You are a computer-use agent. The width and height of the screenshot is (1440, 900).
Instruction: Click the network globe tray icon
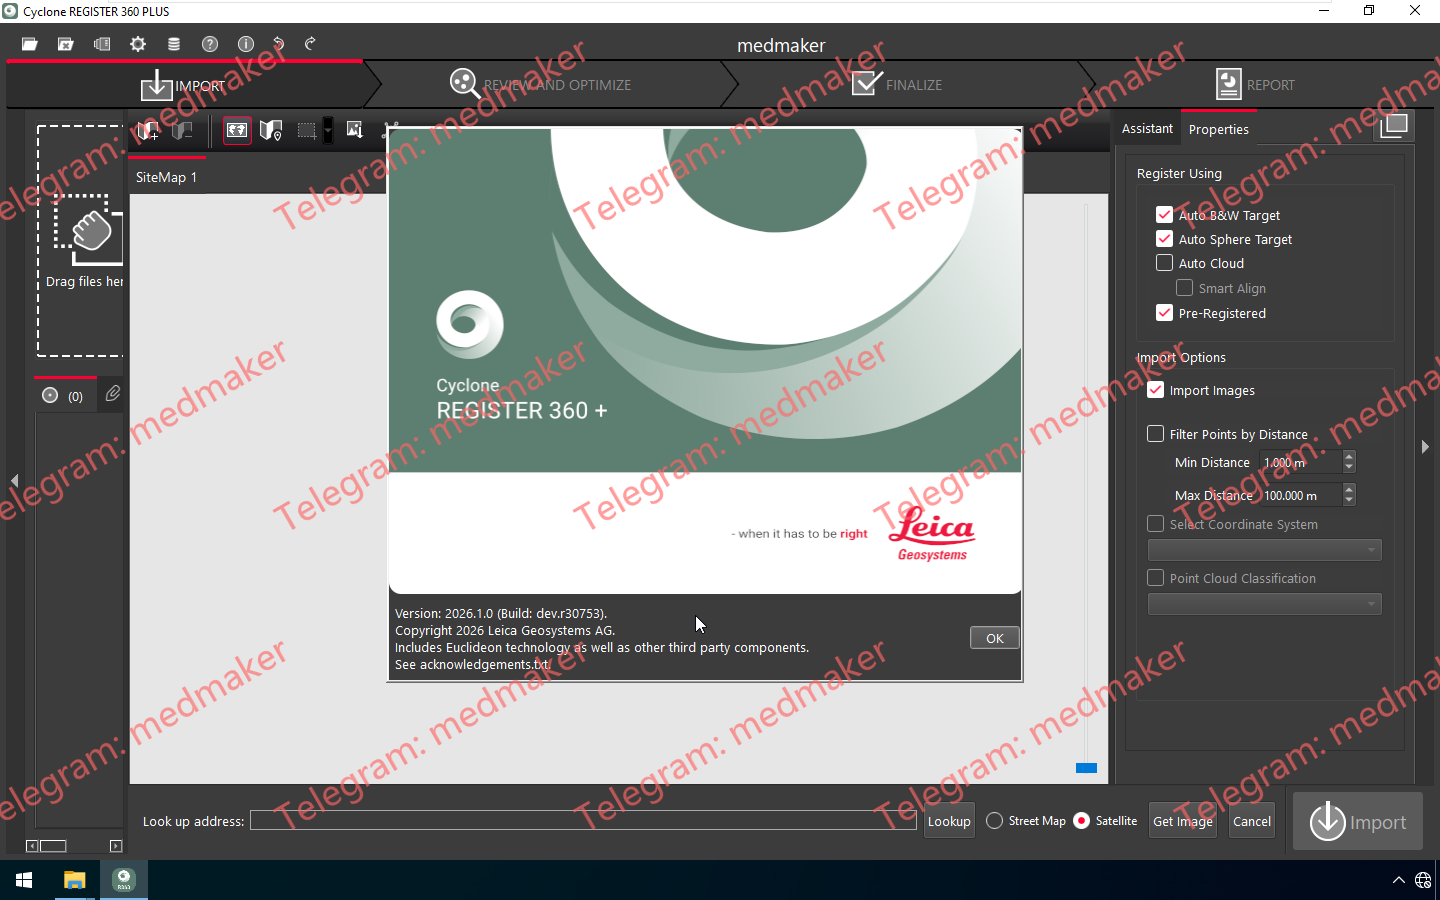point(1423,880)
